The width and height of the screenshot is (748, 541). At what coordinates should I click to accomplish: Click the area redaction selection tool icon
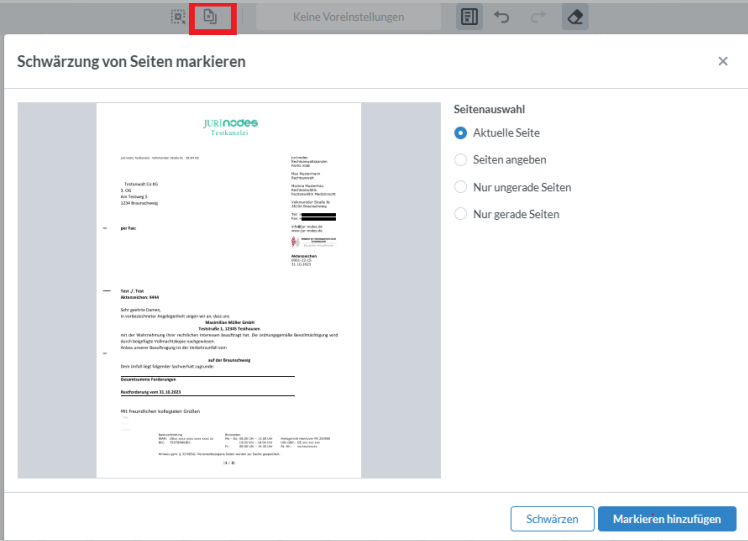tap(179, 17)
